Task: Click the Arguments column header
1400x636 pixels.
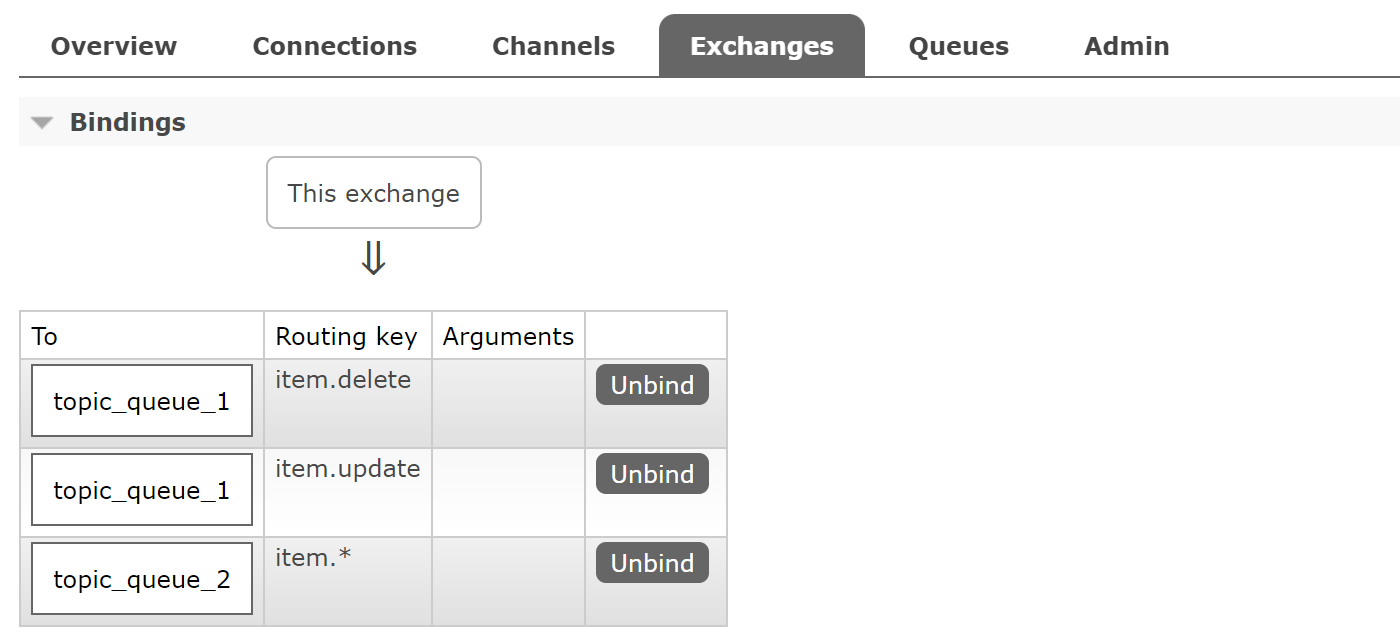Action: click(508, 336)
